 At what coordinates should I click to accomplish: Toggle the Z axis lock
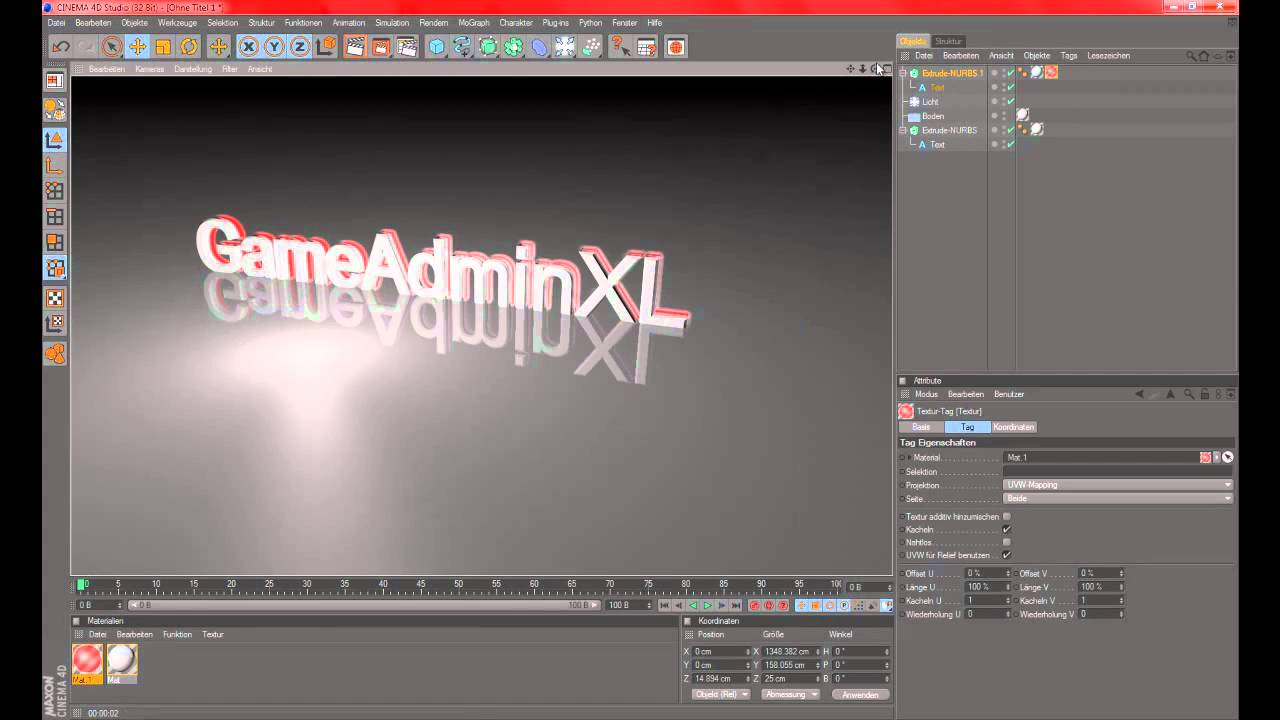click(x=300, y=47)
